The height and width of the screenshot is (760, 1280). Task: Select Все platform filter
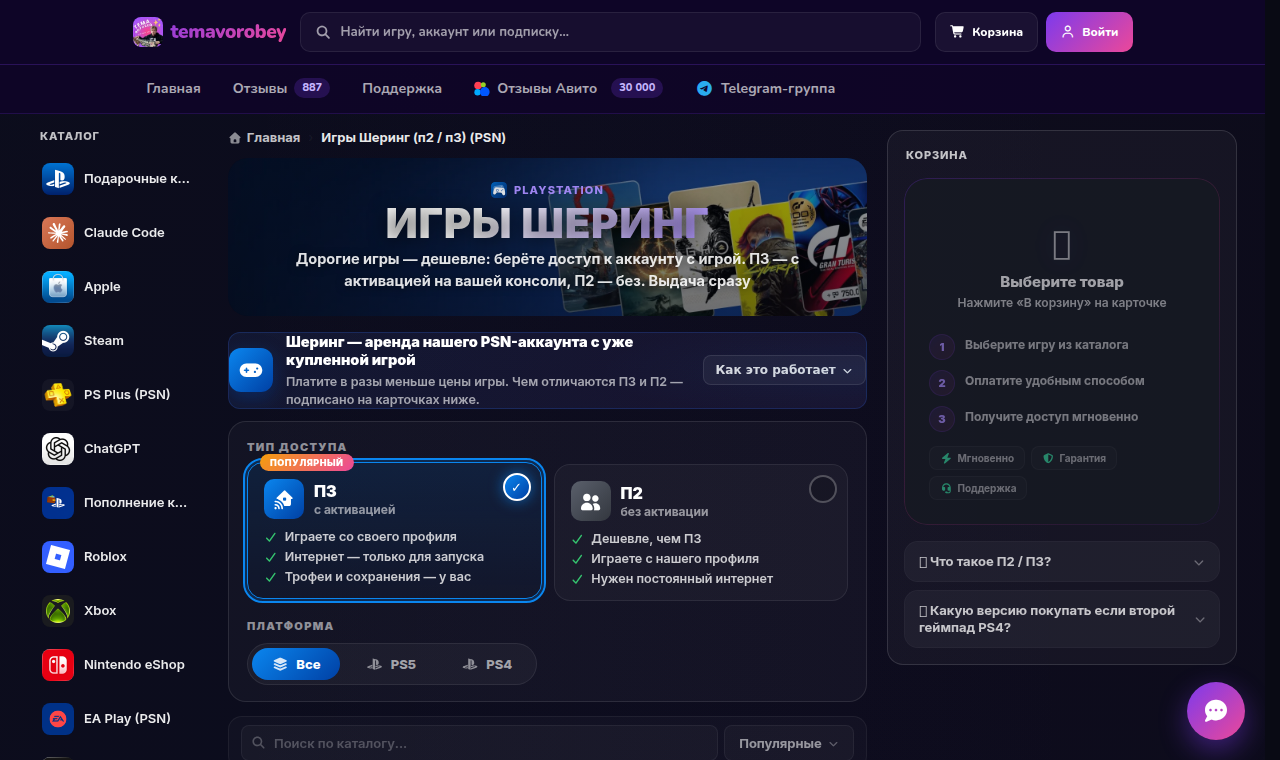point(296,664)
